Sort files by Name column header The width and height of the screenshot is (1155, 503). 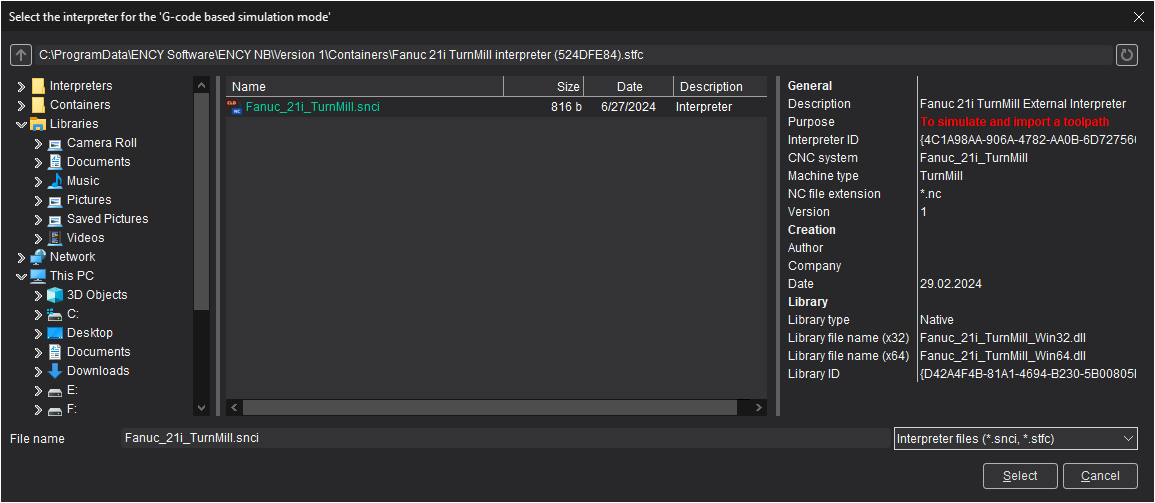(x=364, y=87)
